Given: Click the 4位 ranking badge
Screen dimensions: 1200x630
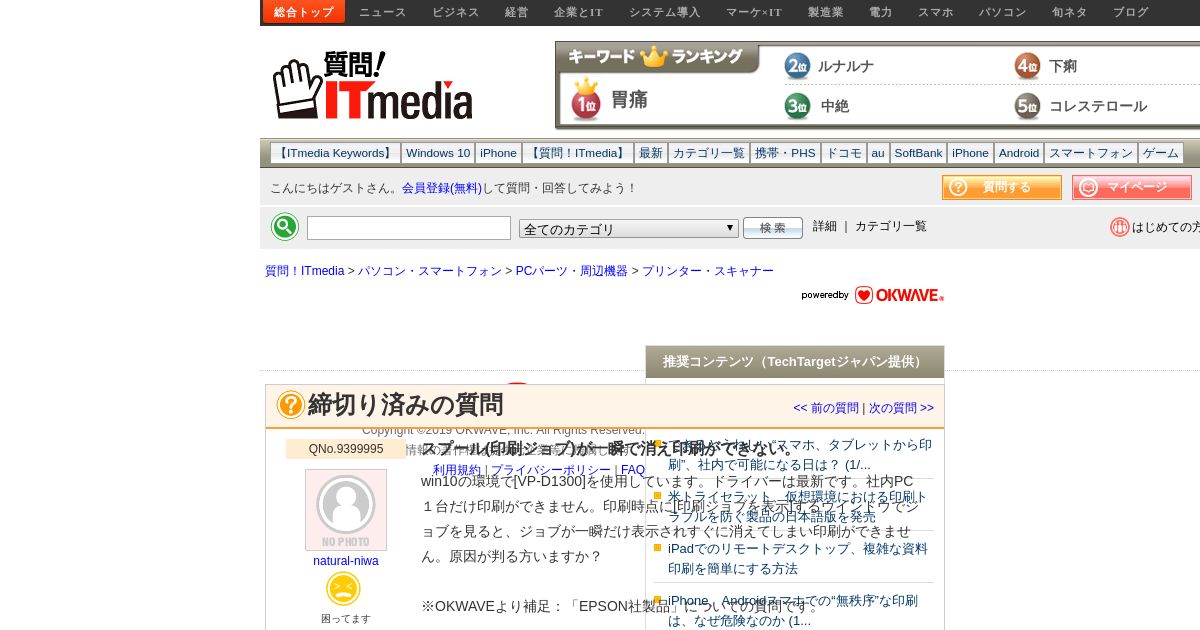Looking at the screenshot, I should coord(1027,66).
